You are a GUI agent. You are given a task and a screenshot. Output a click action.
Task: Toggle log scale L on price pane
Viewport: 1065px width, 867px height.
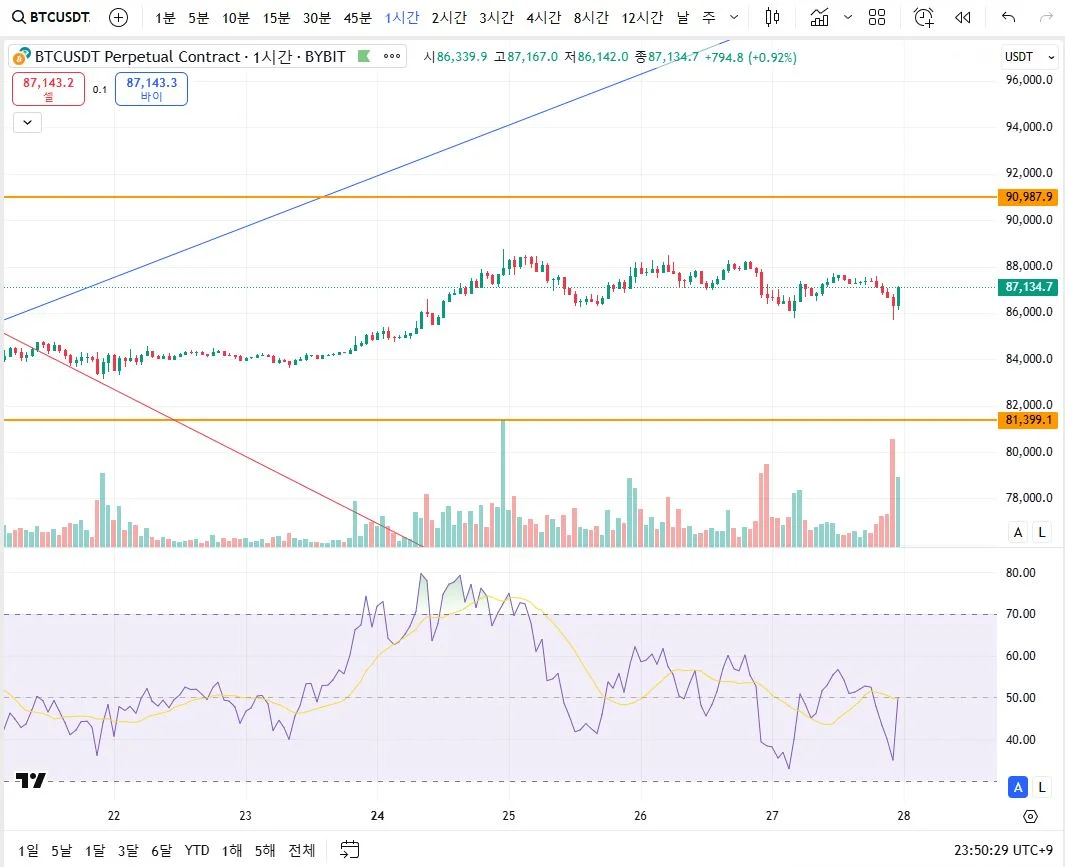tap(1042, 533)
